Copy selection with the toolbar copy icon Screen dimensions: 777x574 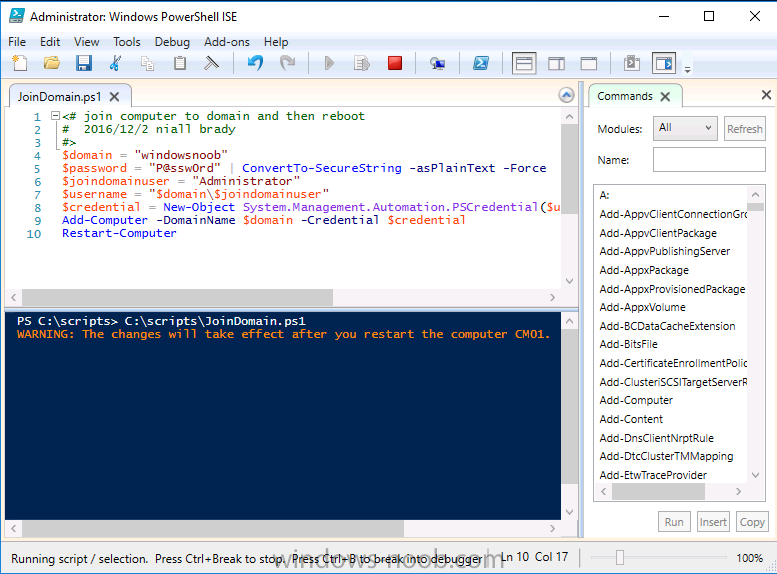pyautogui.click(x=147, y=63)
